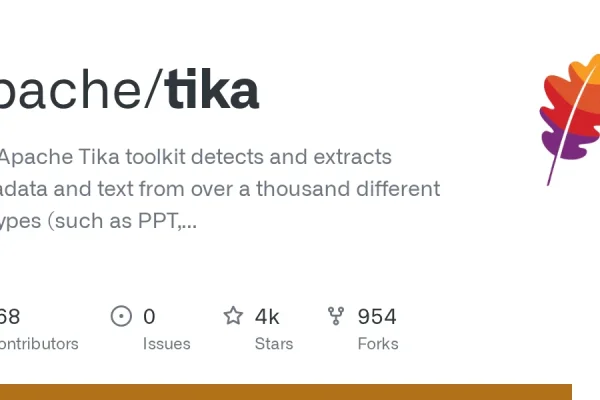This screenshot has width=600, height=400.
Task: Select the 4k stars count
Action: click(x=267, y=317)
